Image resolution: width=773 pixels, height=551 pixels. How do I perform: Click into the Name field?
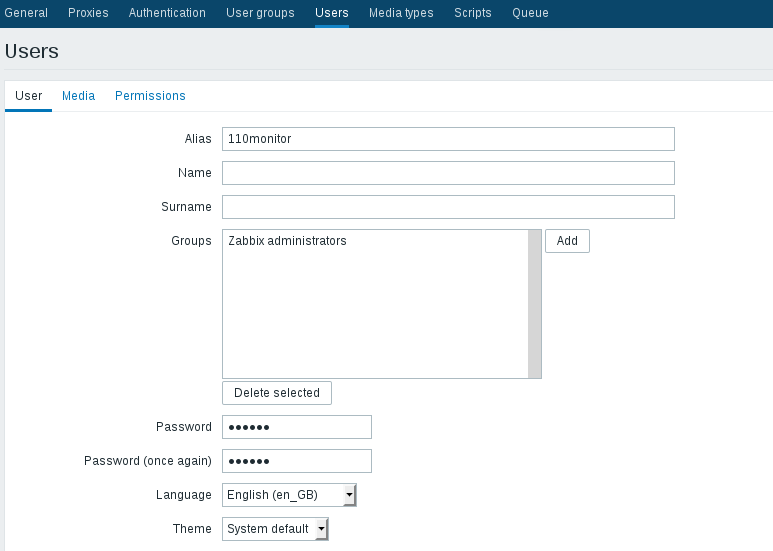point(448,173)
